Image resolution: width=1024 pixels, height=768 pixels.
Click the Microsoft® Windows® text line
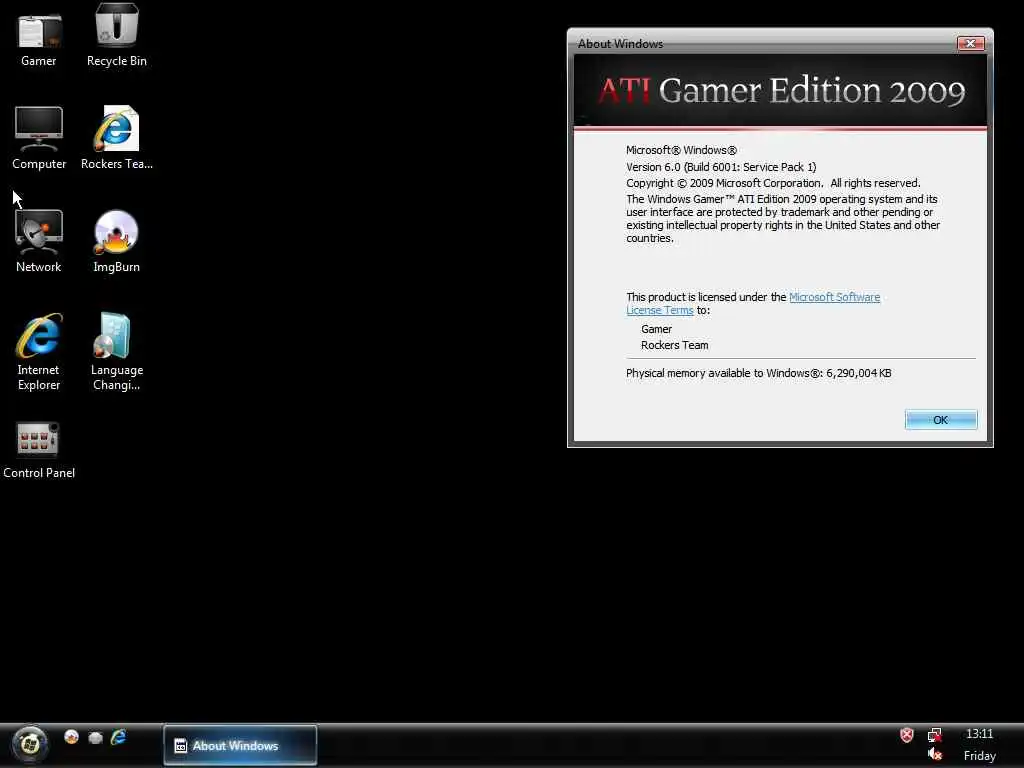681,150
